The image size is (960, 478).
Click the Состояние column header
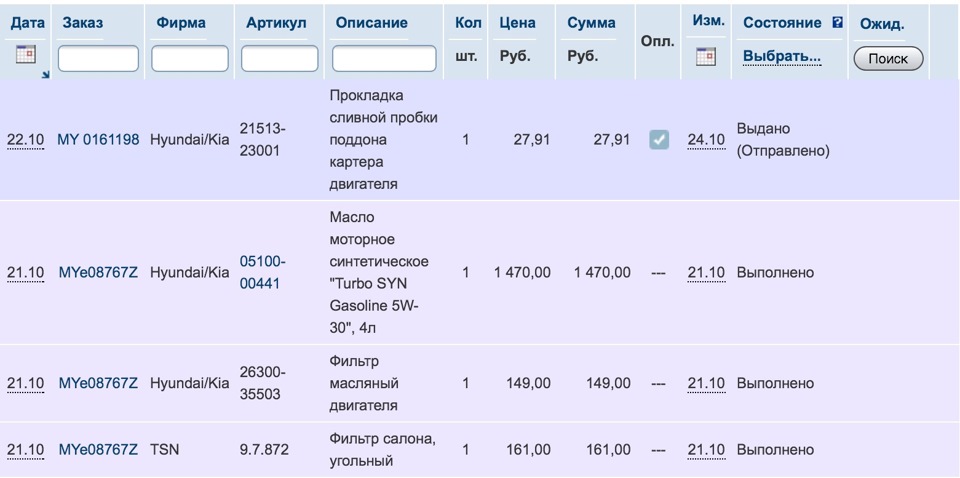[782, 23]
